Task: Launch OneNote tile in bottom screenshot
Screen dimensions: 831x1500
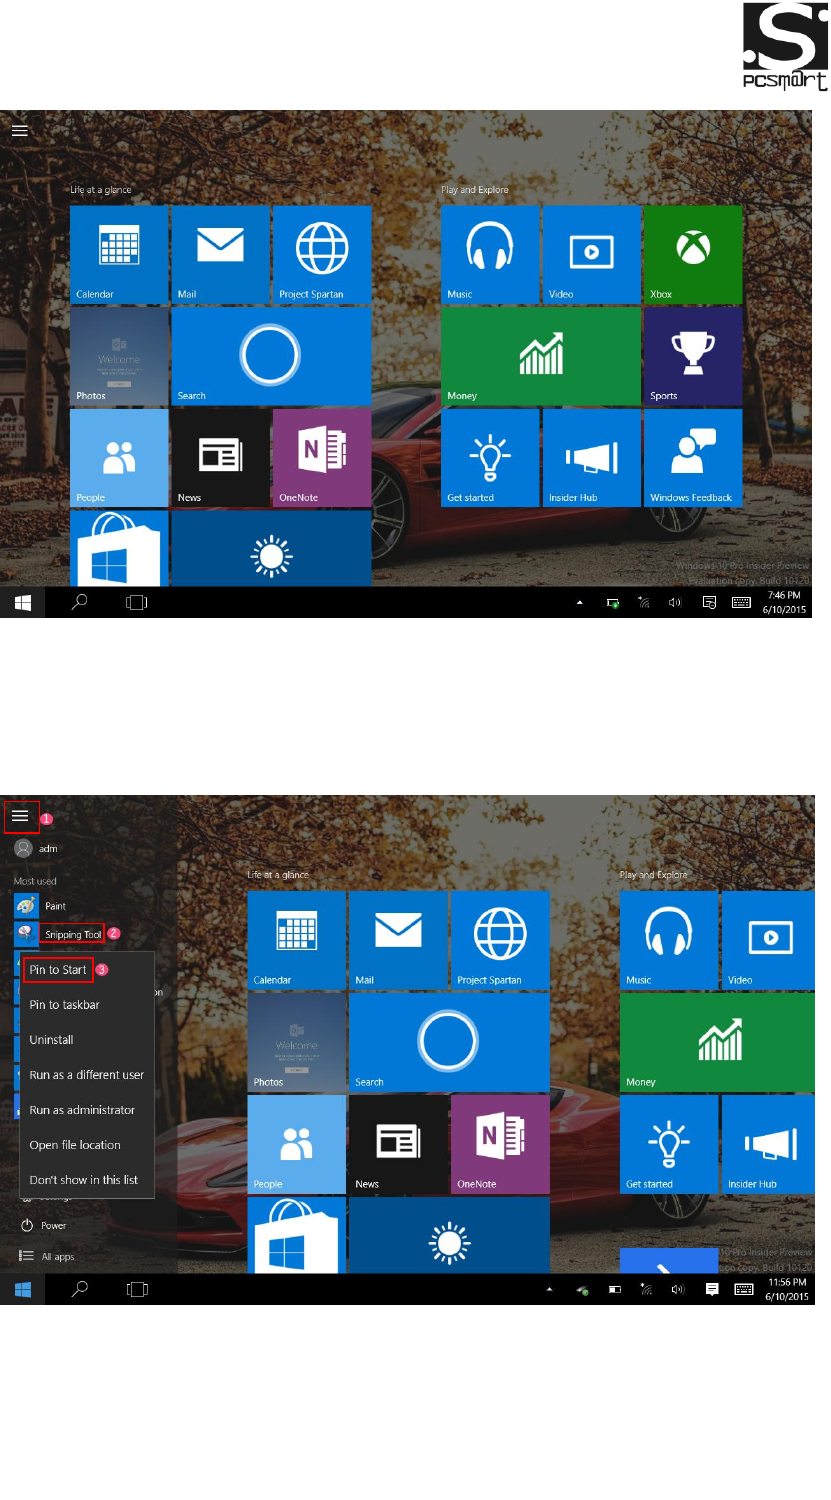Action: [500, 1144]
